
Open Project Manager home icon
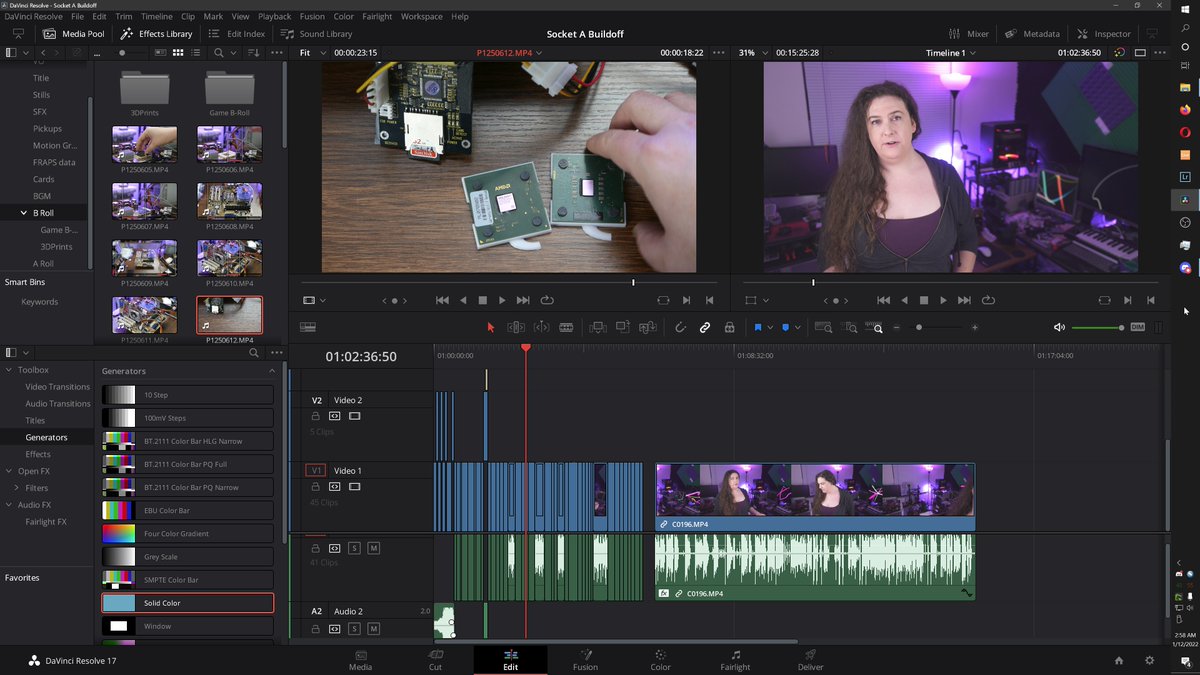pos(1119,661)
